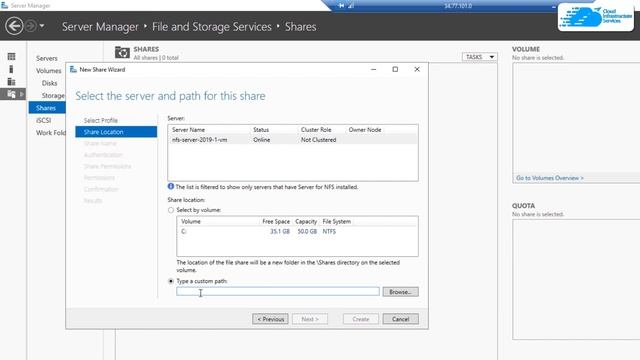Minimize the New Share Wizard window
The height and width of the screenshot is (360, 640).
[373, 69]
